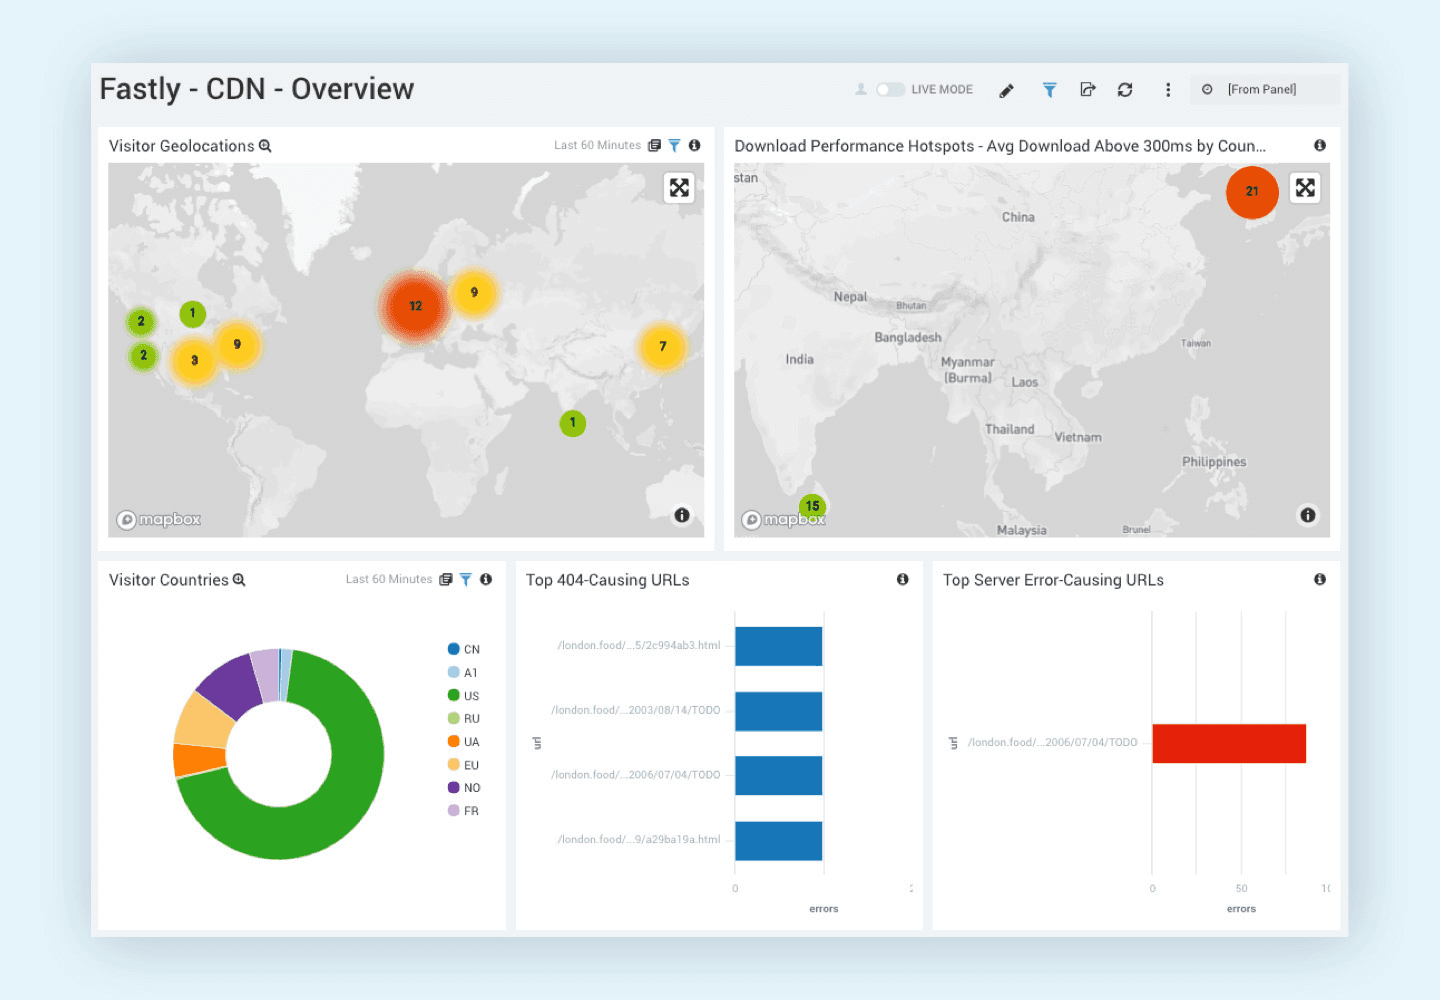Click the filter icon in Visitor Countries panel
The image size is (1440, 1000).
coord(466,580)
